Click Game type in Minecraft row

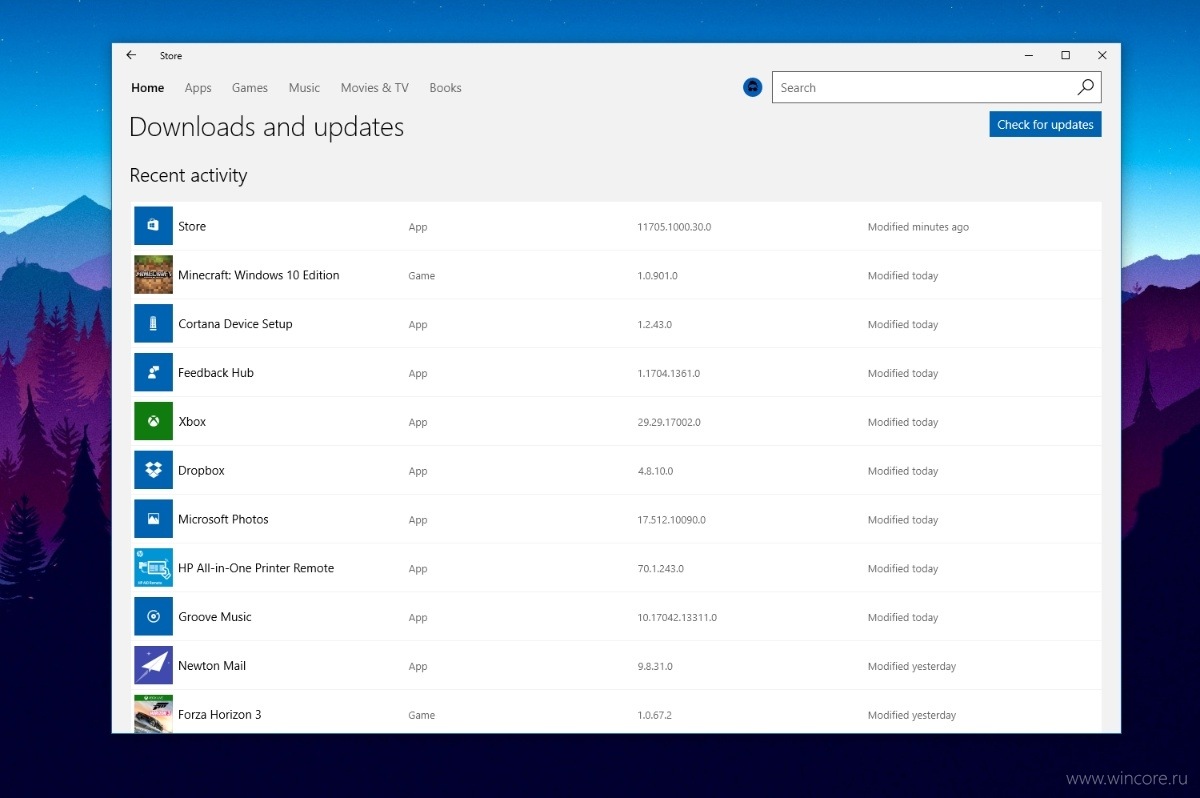[421, 276]
